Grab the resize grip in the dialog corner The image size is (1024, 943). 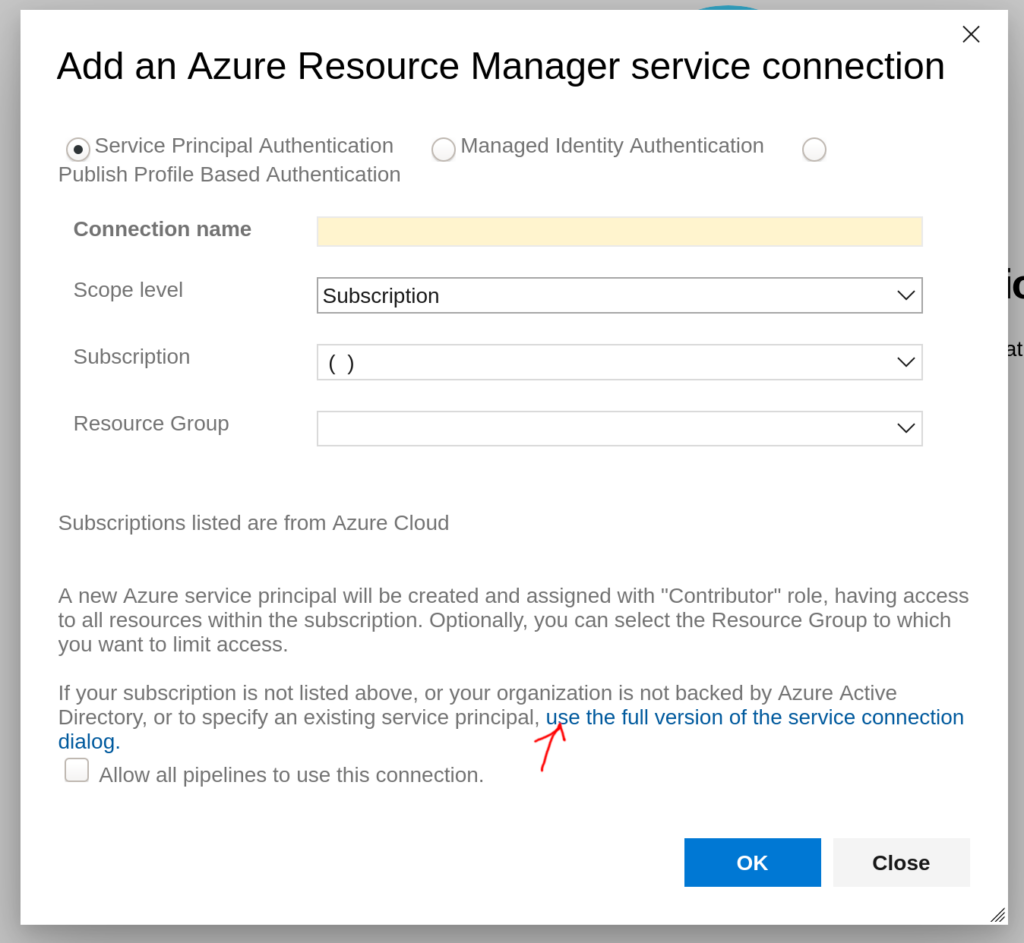coord(997,914)
